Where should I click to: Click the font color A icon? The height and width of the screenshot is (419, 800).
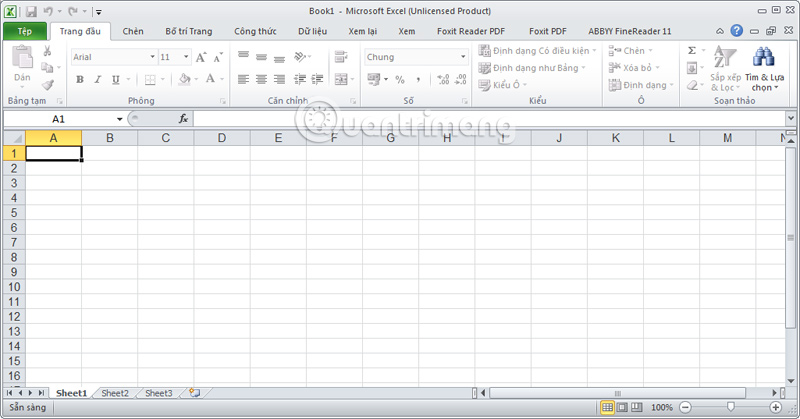pyautogui.click(x=210, y=79)
